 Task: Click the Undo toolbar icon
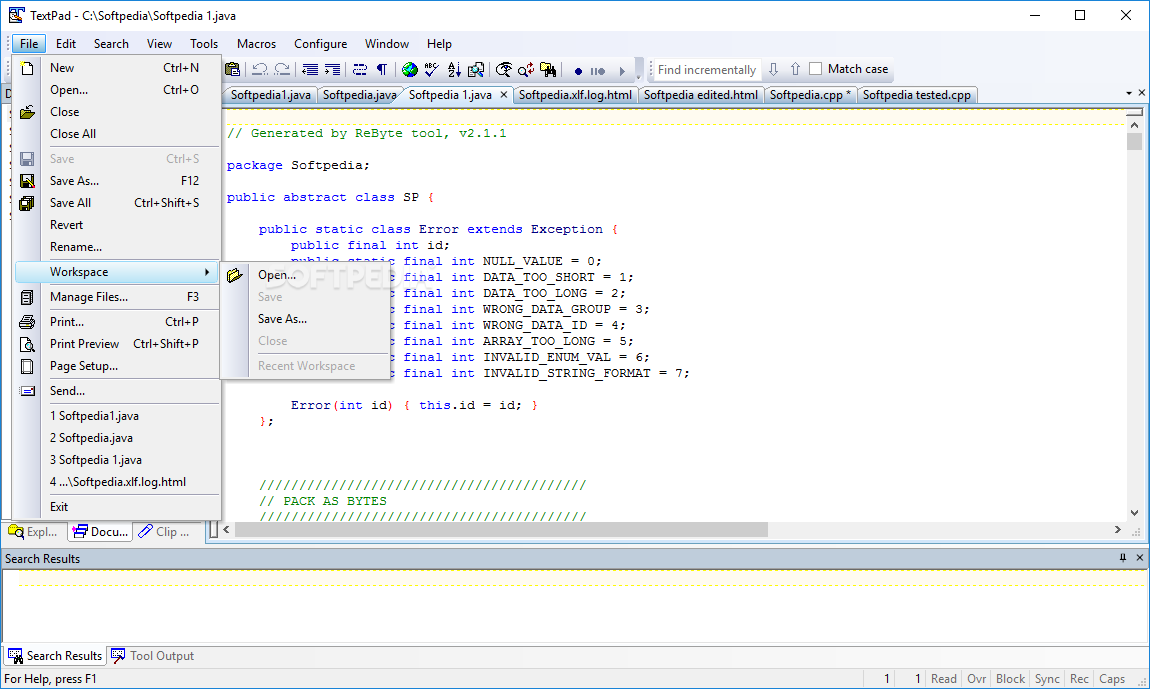[260, 69]
